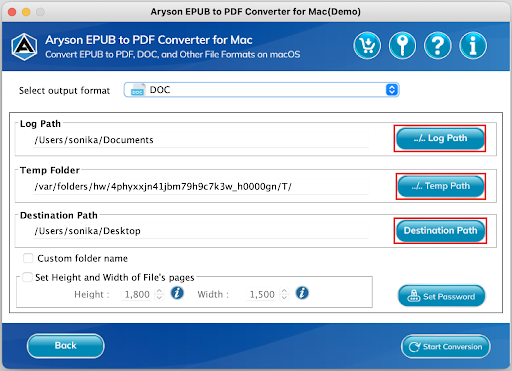Enable the Custom folder name checkbox
512x371 pixels.
click(28, 258)
